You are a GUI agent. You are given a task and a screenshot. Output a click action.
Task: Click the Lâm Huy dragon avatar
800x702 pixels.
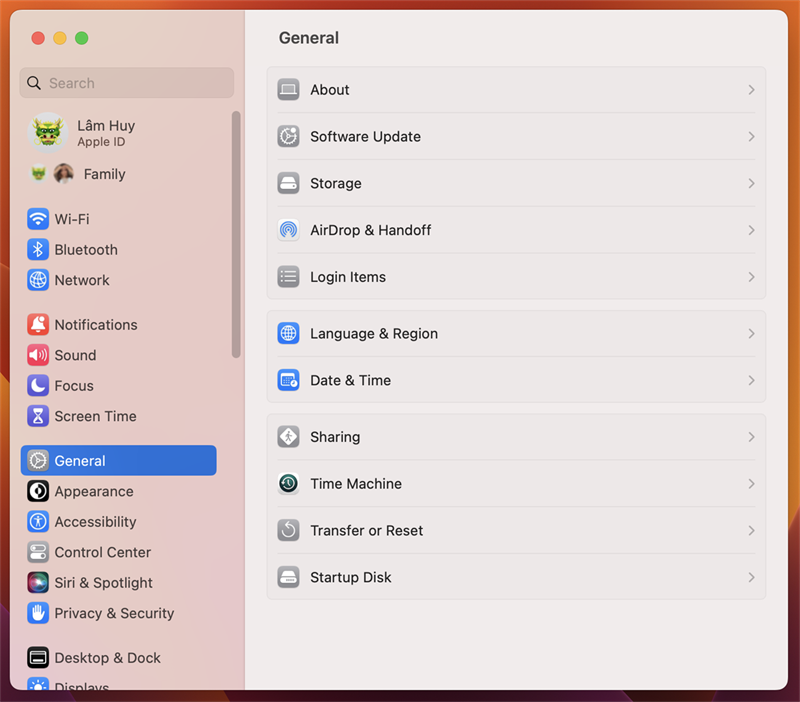click(48, 133)
